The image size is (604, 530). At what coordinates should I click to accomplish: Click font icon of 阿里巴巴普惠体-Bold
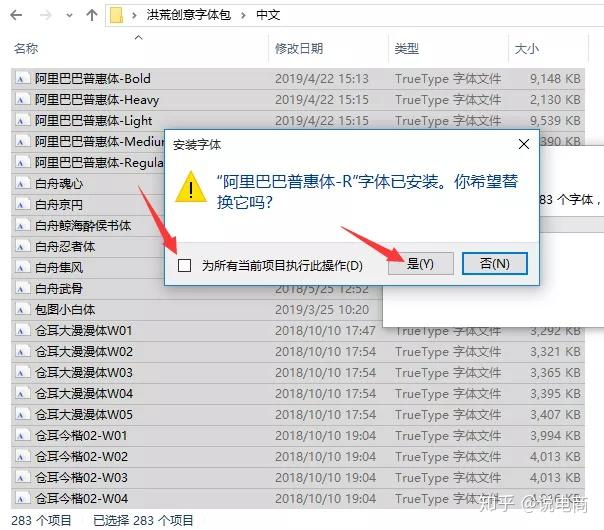[22, 79]
